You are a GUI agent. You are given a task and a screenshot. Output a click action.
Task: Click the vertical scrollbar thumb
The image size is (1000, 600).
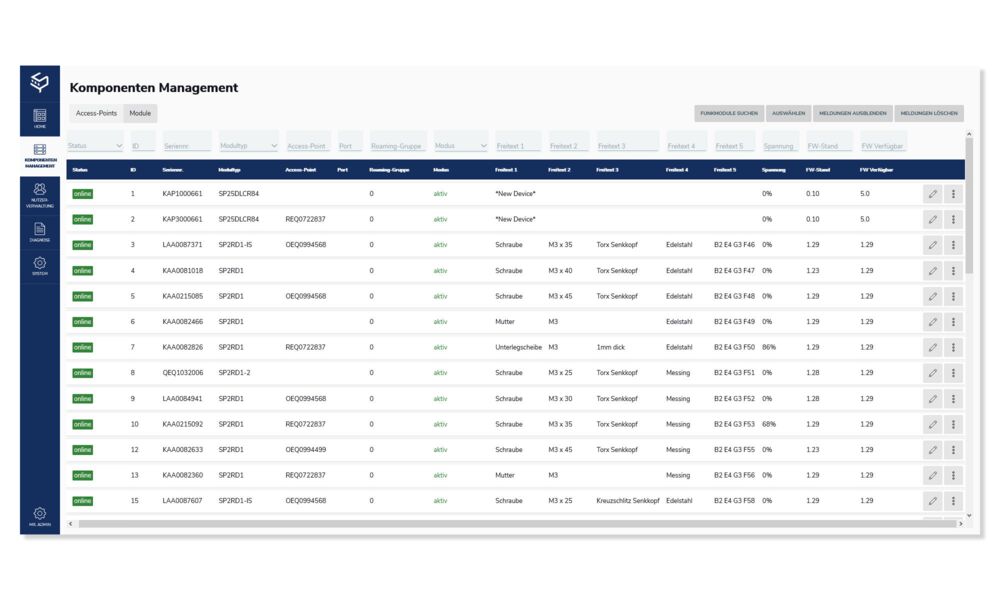click(x=969, y=205)
